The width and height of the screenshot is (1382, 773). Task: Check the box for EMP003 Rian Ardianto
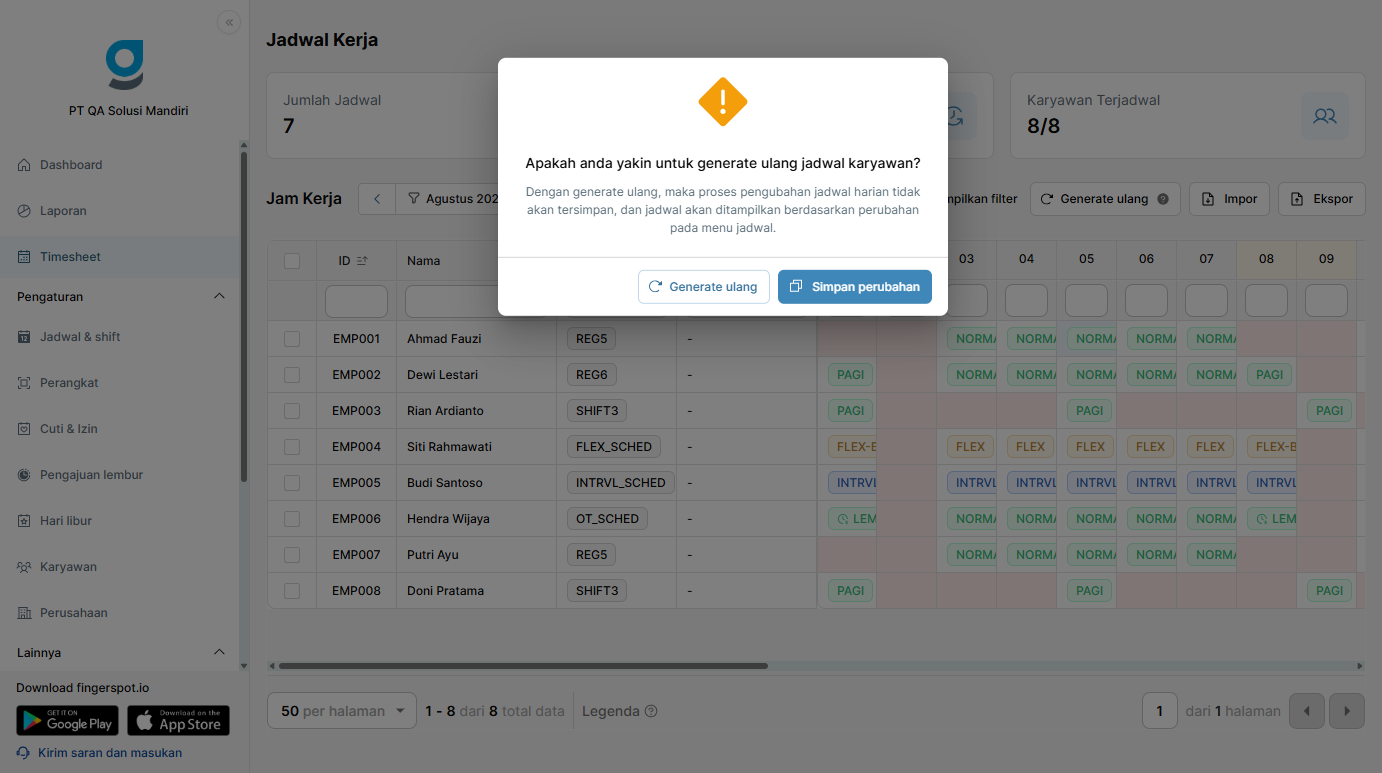(x=292, y=411)
